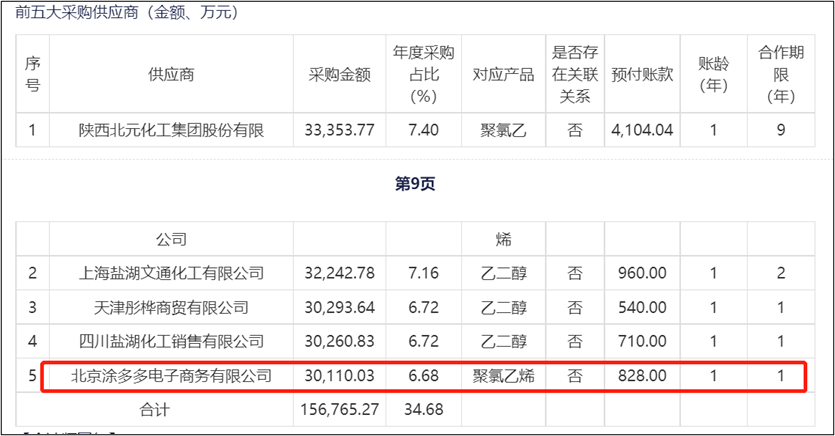Click the 合作期限(年) column header
The image size is (835, 436).
(x=781, y=75)
